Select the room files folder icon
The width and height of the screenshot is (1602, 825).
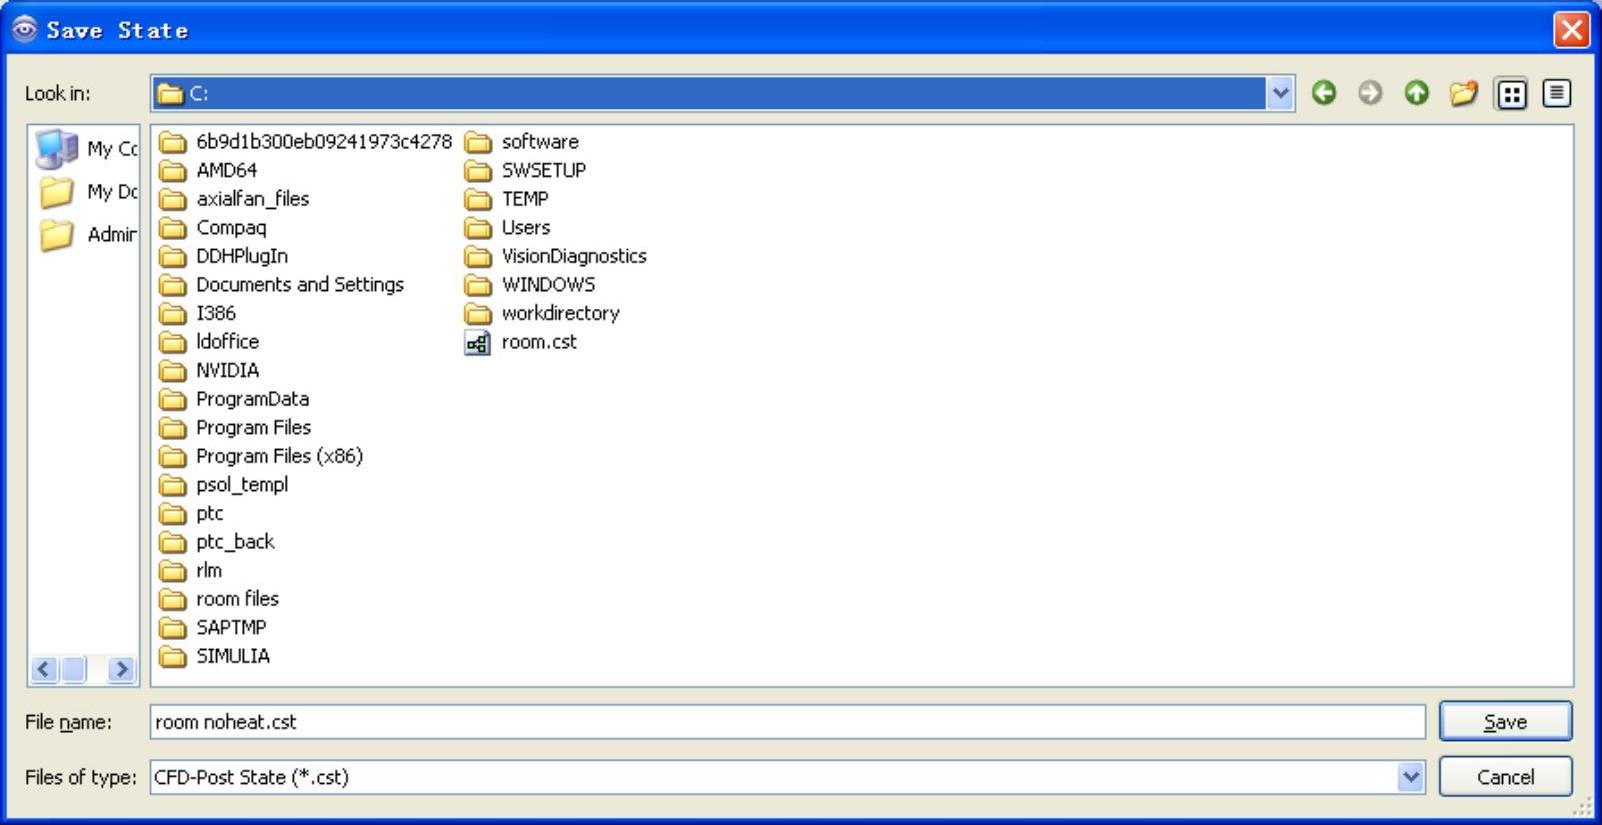point(173,600)
